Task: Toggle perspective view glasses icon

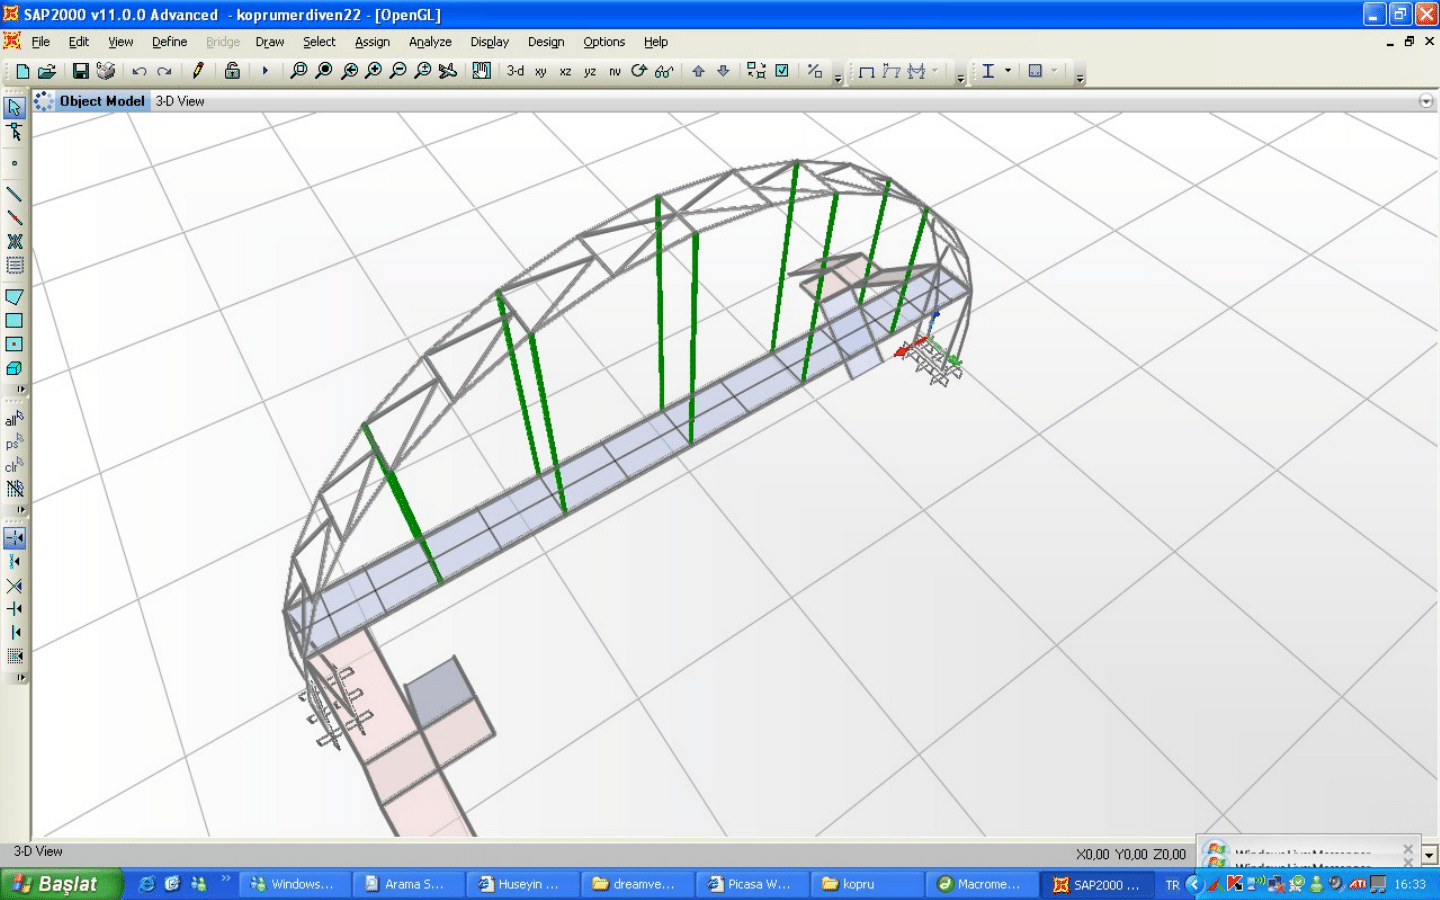Action: (x=664, y=71)
